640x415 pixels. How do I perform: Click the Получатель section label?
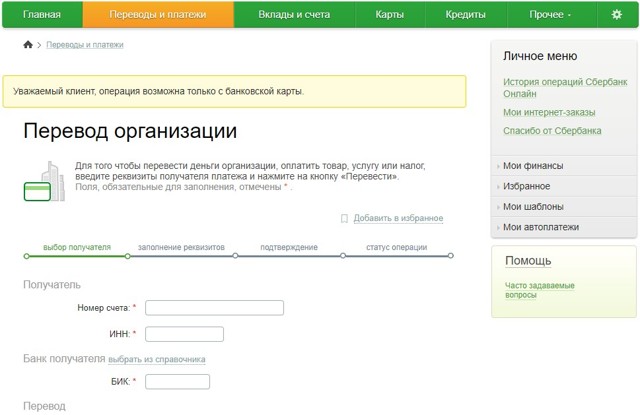tap(52, 285)
